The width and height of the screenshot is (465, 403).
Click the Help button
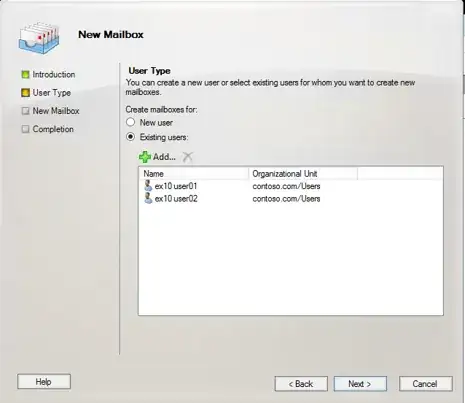coord(44,382)
